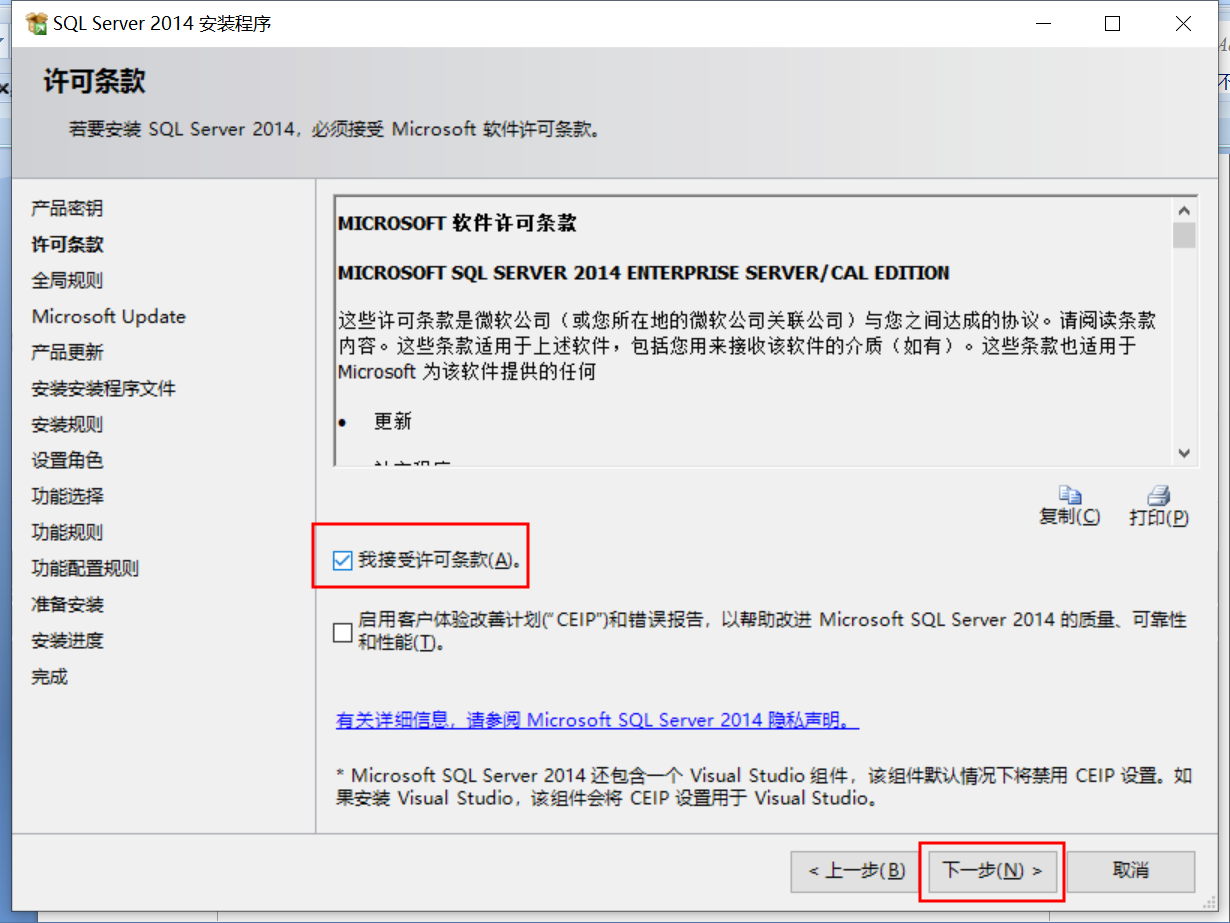The width and height of the screenshot is (1230, 923).
Task: Click the license text scroll down arrow
Action: 1185,453
